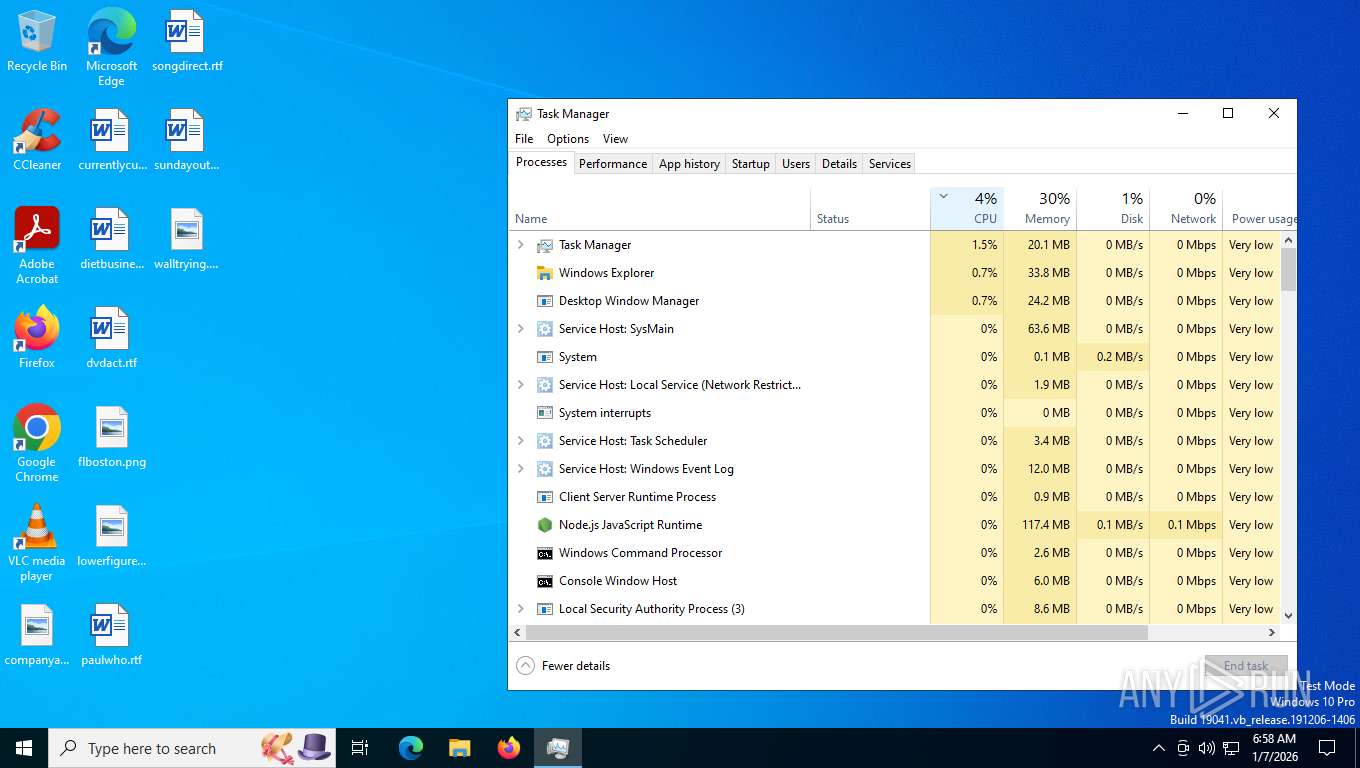Select the lowerfigure... image file icon
The width and height of the screenshot is (1360, 768).
pyautogui.click(x=112, y=536)
